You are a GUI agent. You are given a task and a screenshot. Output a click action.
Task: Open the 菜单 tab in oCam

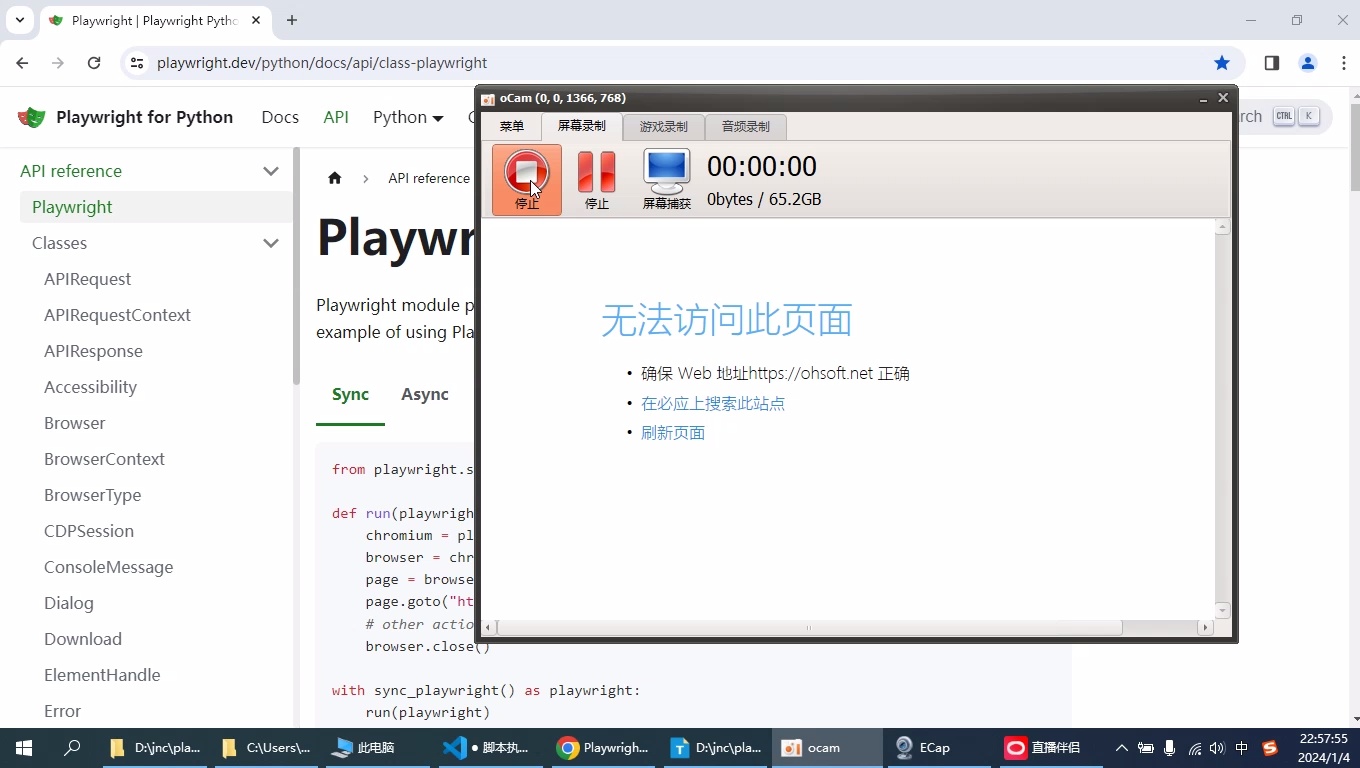[x=511, y=126]
